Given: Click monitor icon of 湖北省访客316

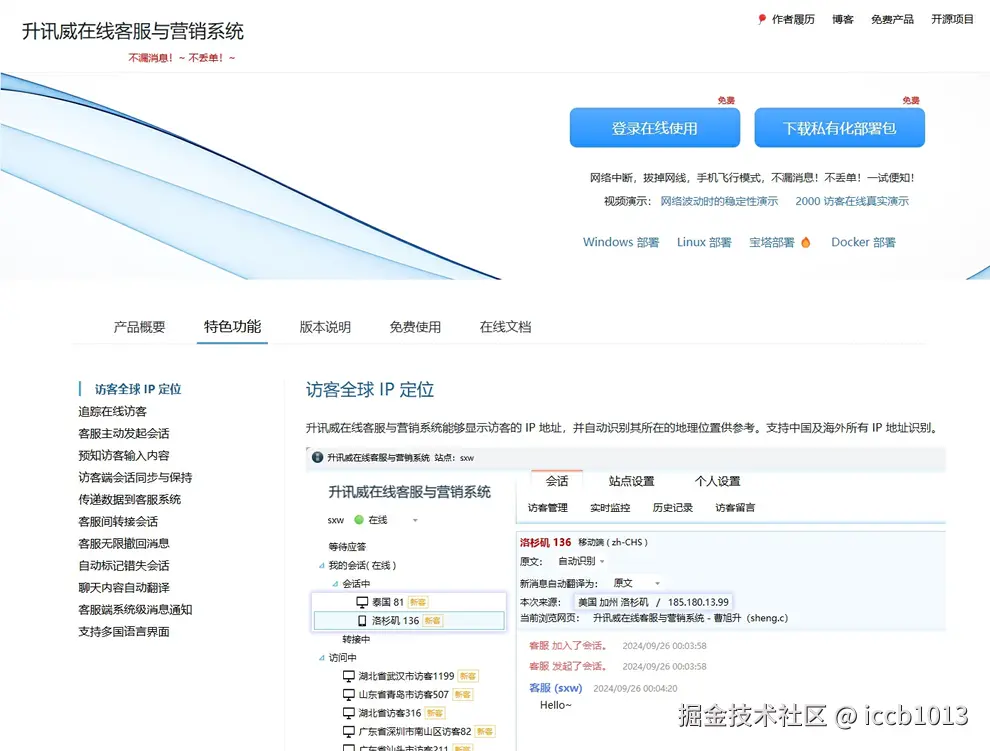Looking at the screenshot, I should tap(349, 712).
